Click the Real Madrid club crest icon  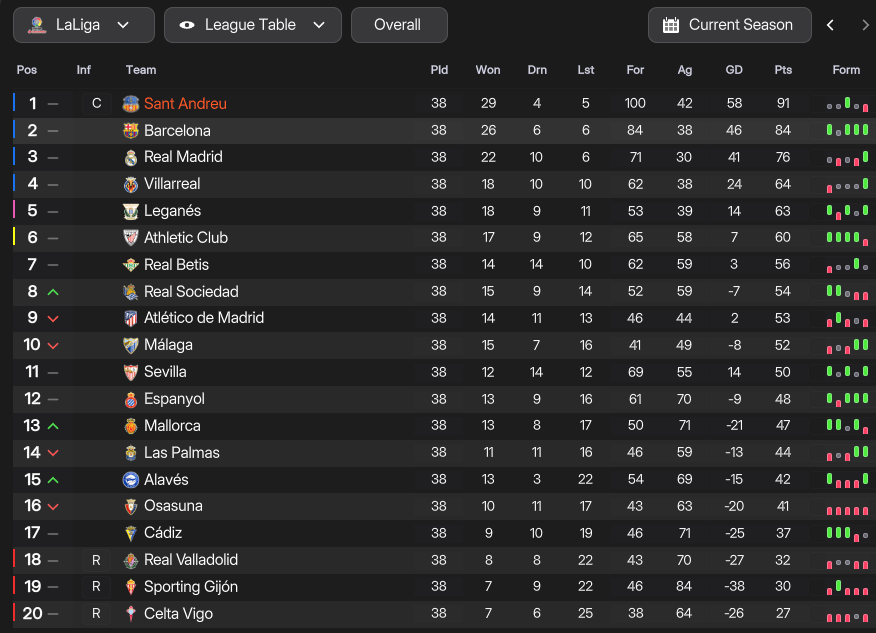point(130,157)
